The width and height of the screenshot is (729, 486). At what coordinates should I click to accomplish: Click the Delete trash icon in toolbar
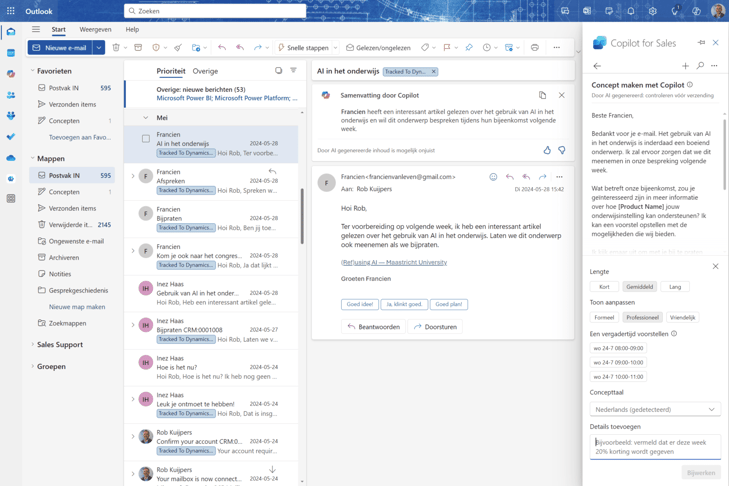tap(116, 47)
